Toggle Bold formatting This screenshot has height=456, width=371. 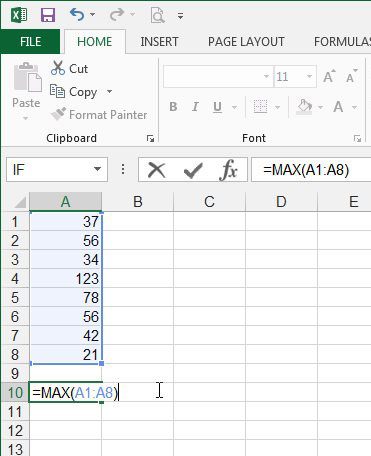[x=173, y=107]
